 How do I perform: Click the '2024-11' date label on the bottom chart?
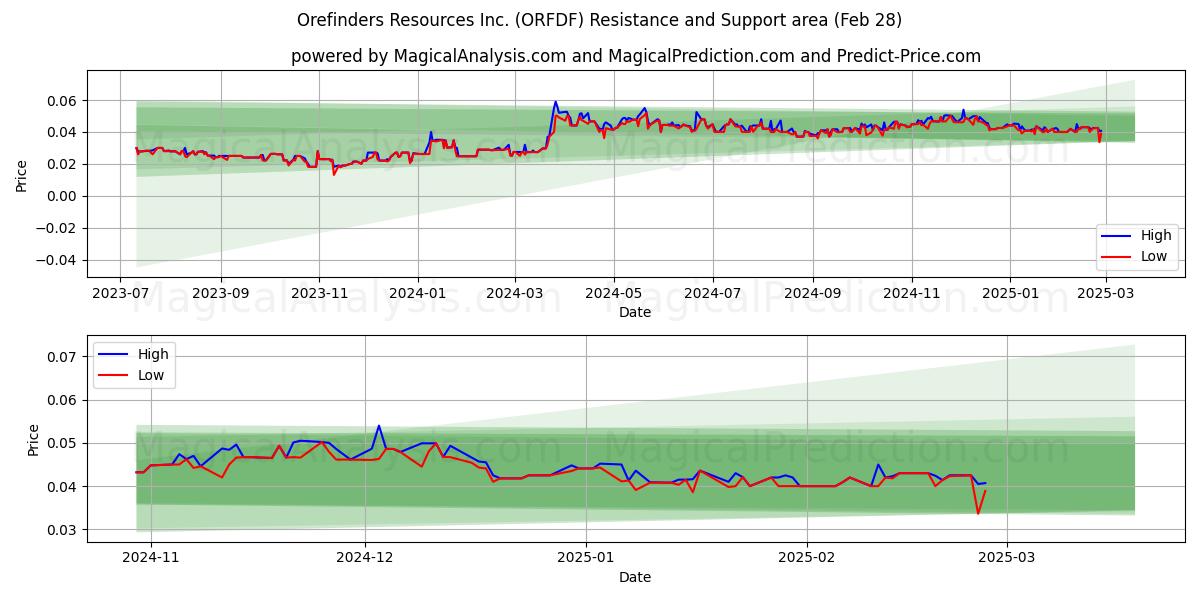click(x=152, y=559)
